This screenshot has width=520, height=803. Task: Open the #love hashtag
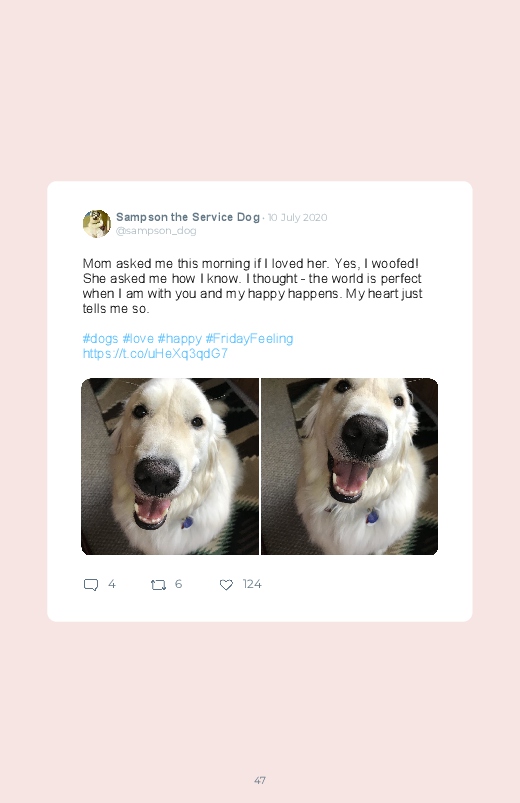pyautogui.click(x=138, y=339)
